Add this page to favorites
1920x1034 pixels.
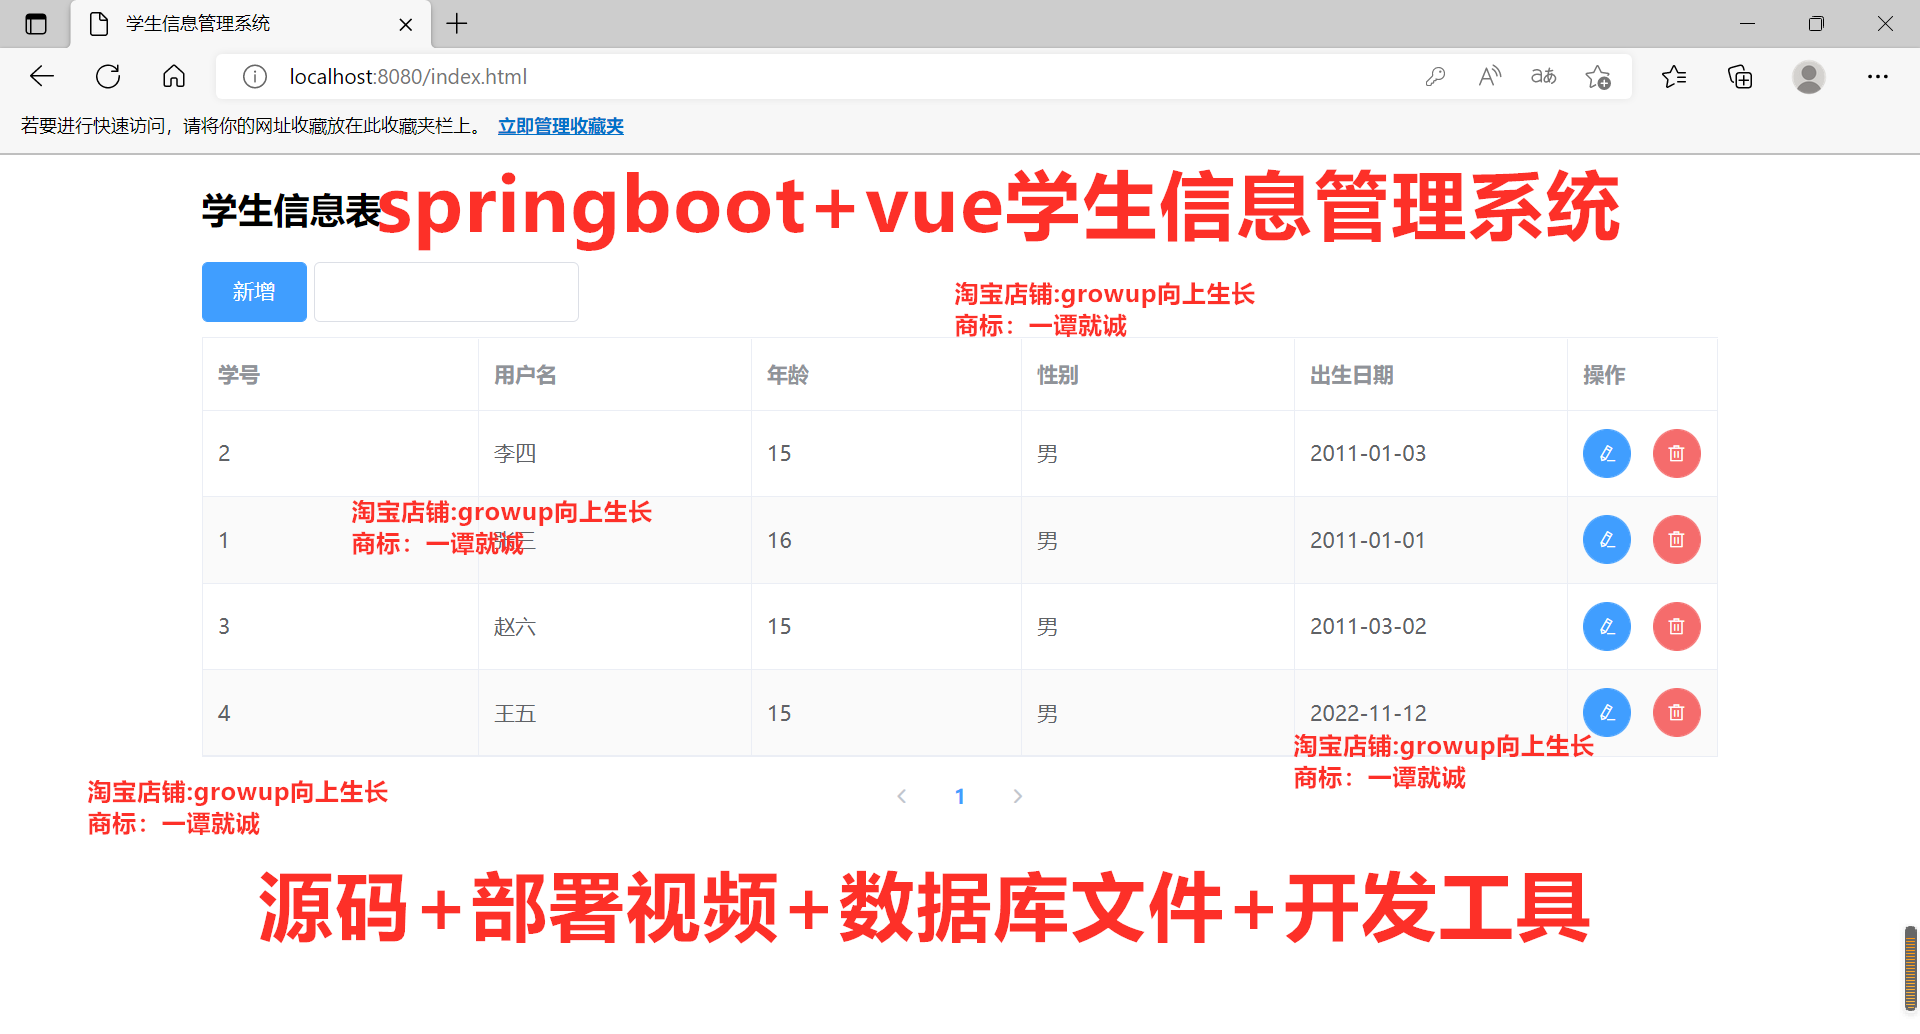(x=1598, y=77)
